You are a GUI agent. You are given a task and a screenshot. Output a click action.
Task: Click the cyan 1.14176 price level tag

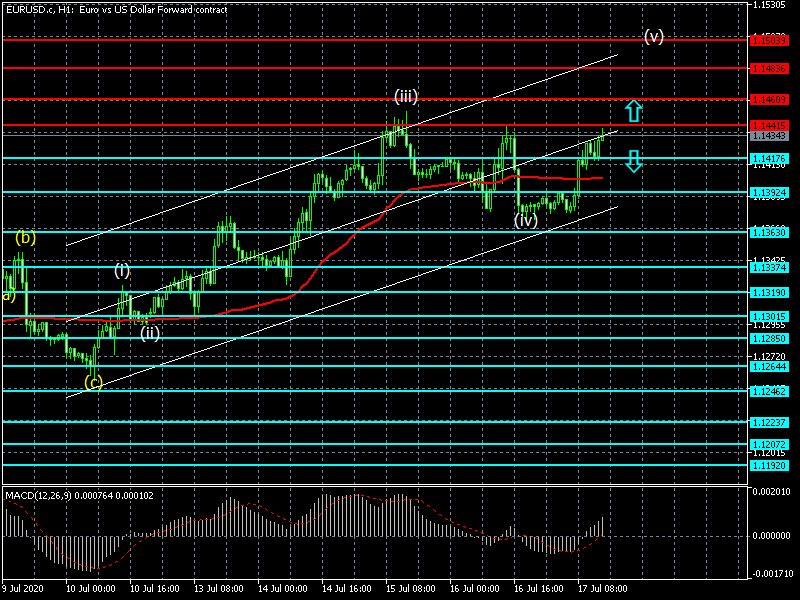(x=769, y=159)
